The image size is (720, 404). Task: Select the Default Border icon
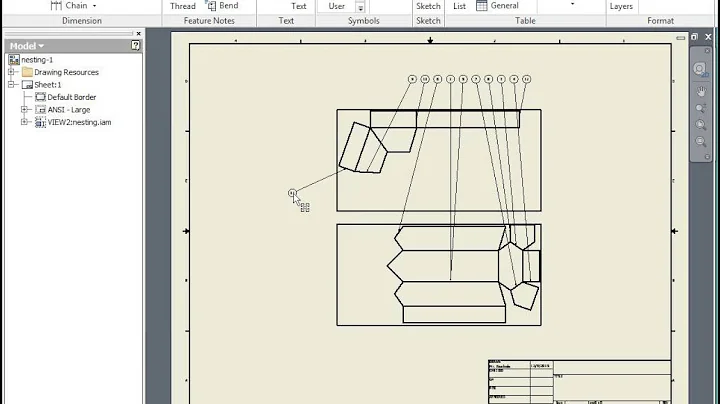pos(40,97)
